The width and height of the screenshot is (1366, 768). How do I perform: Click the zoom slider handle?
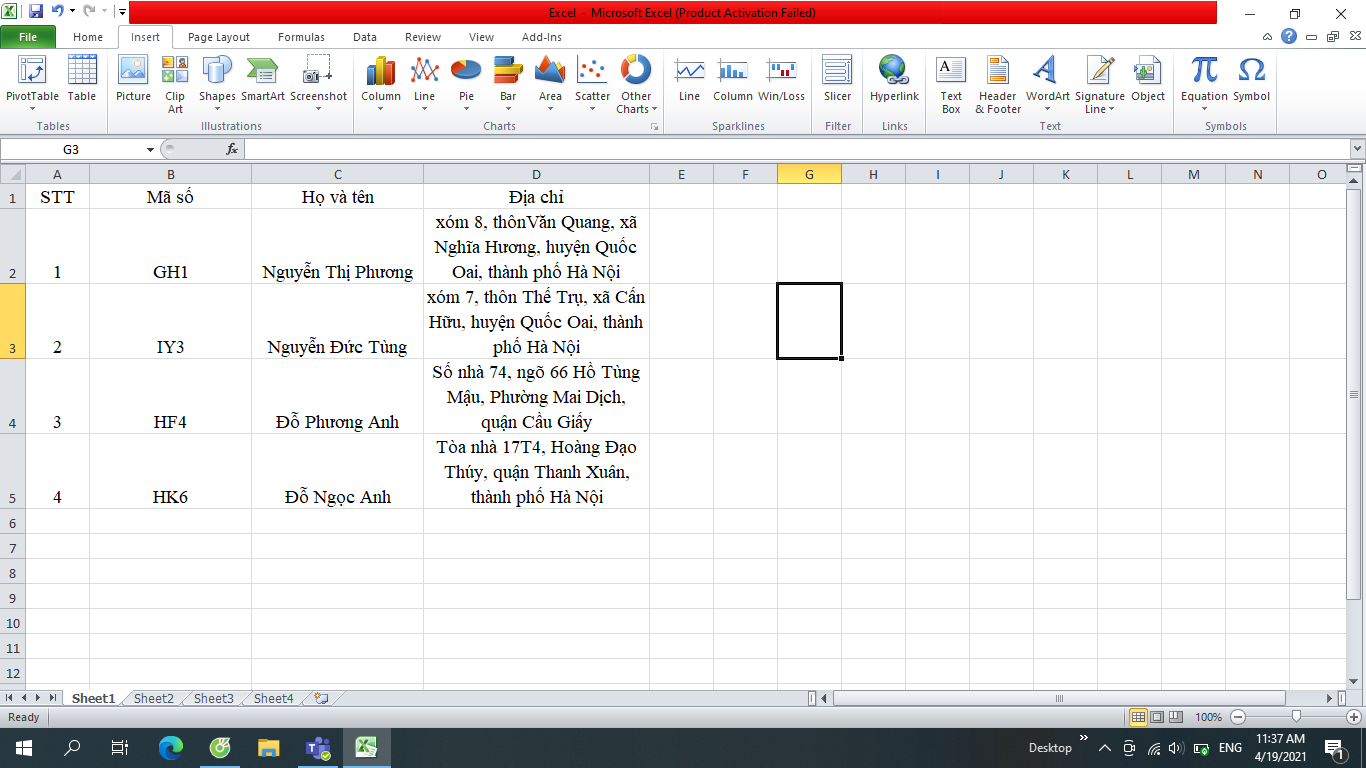[1296, 717]
